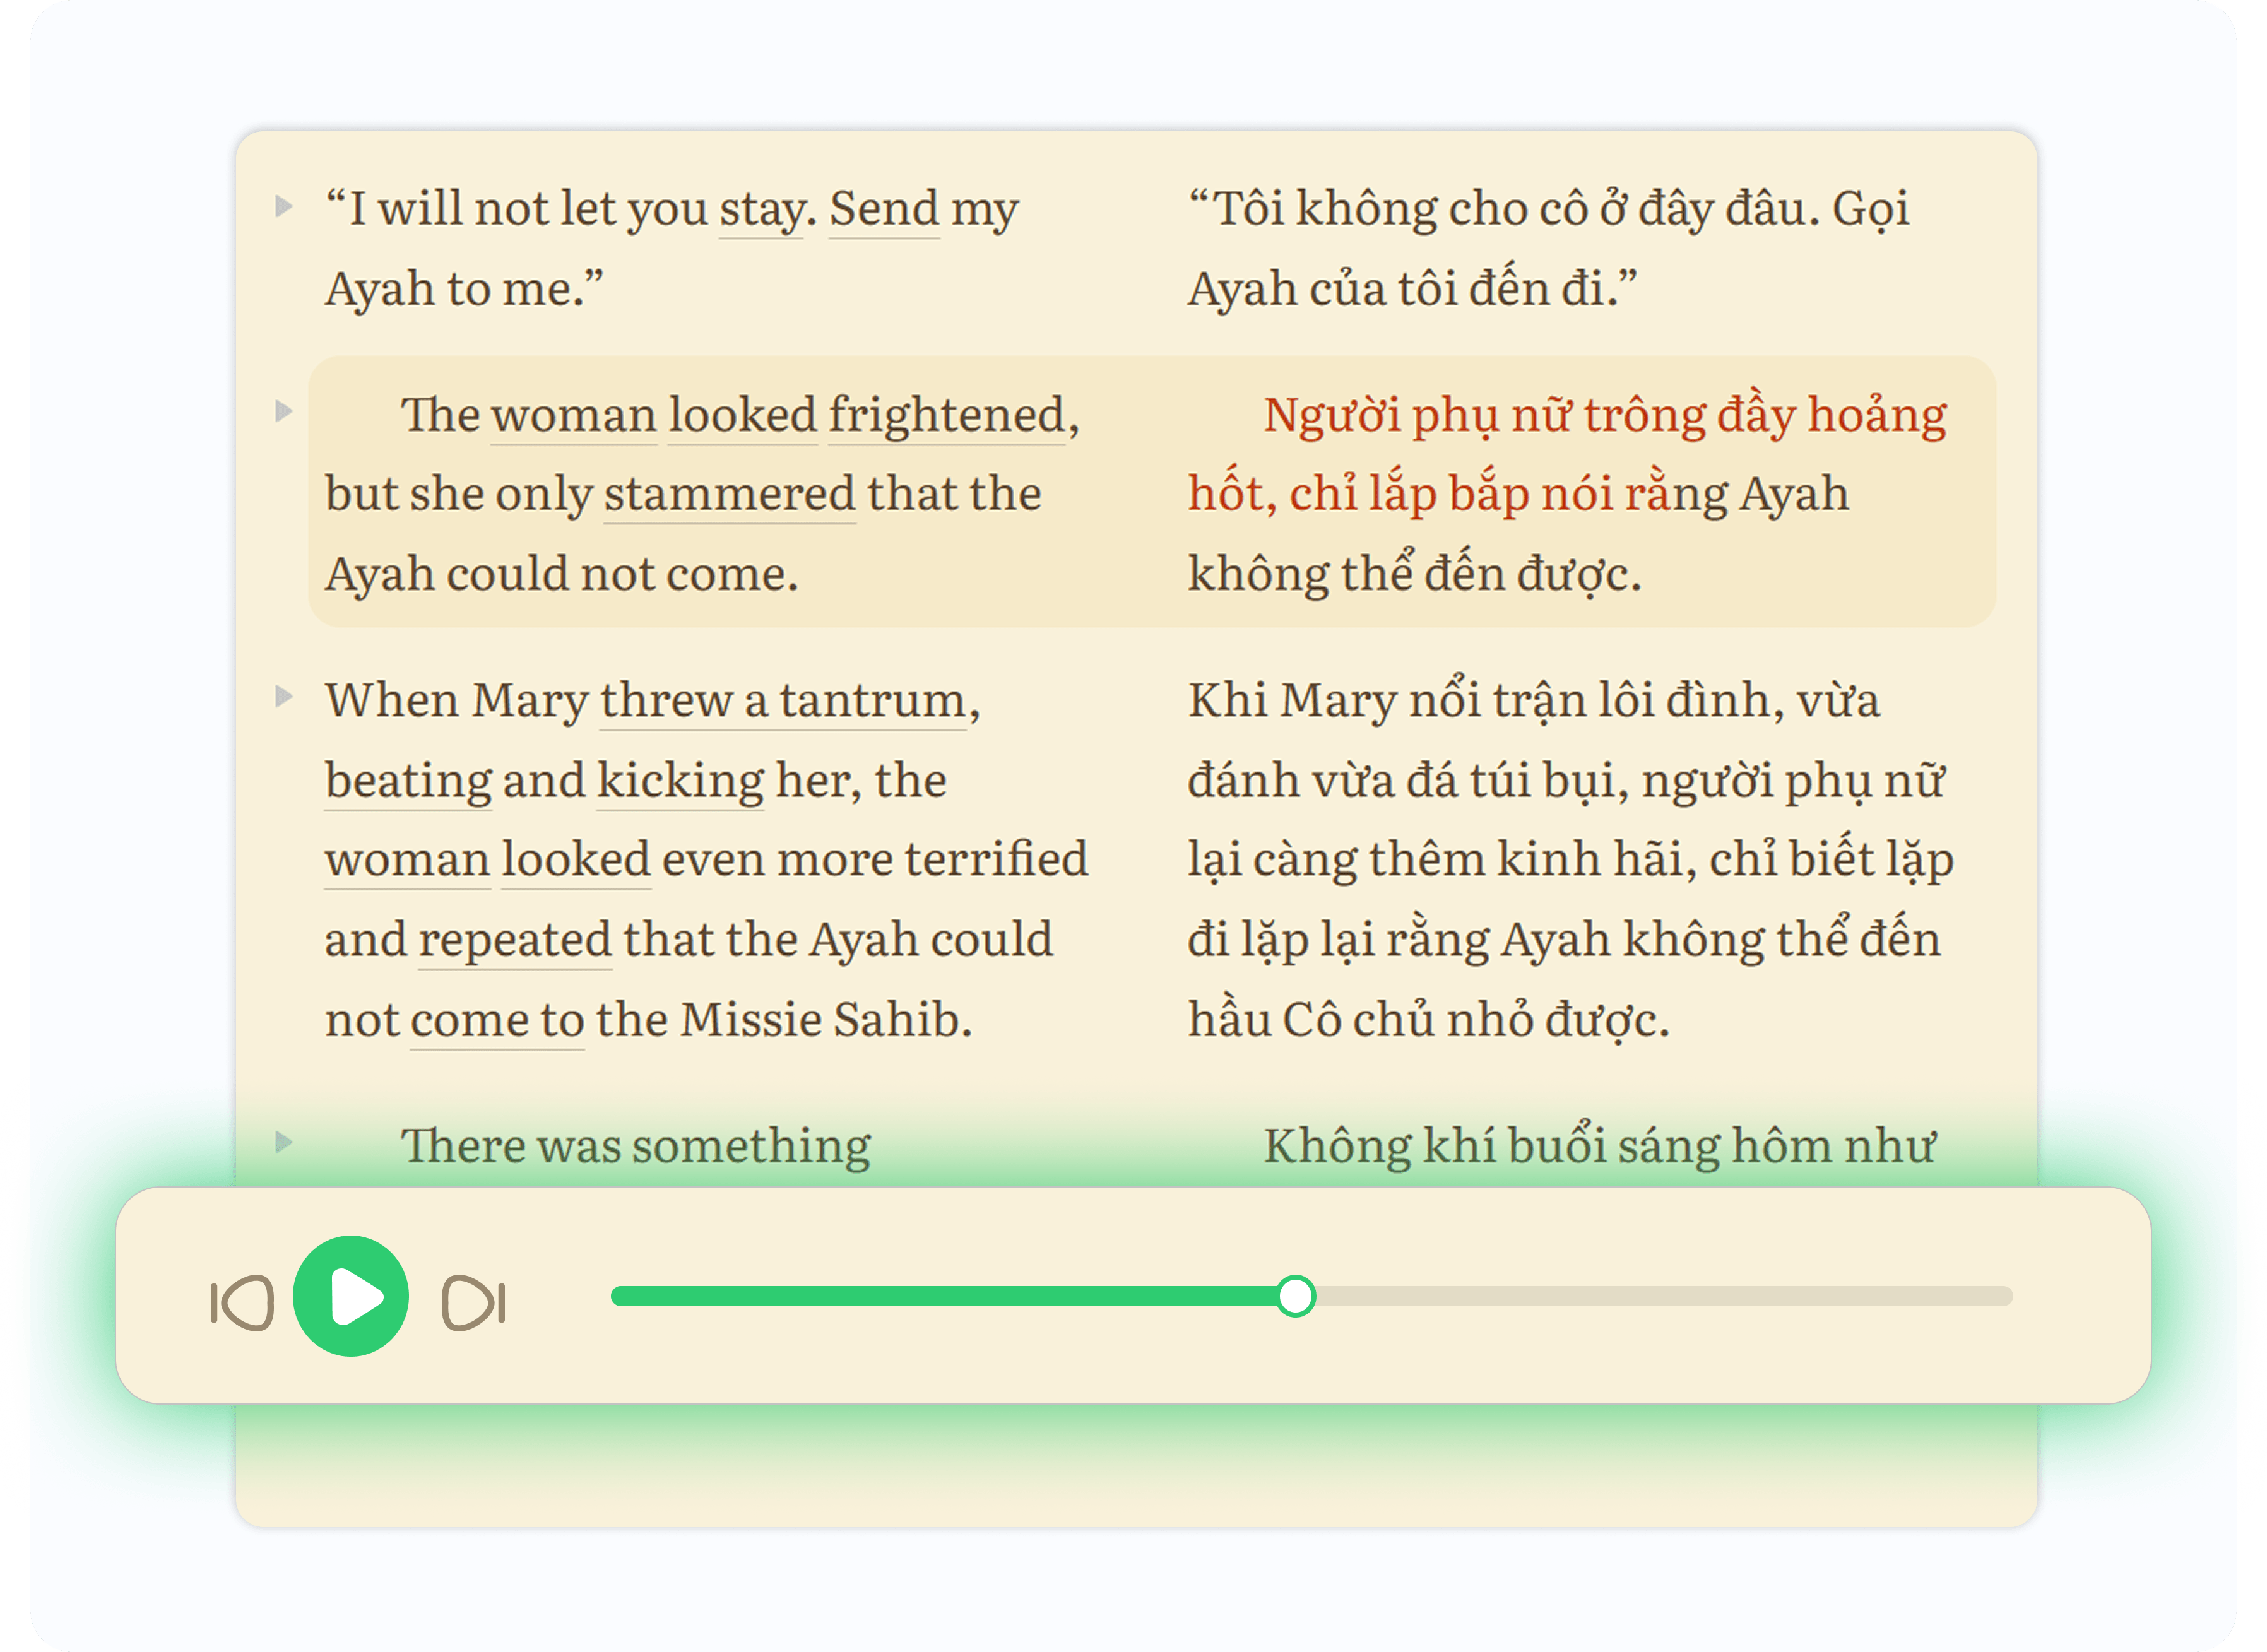Viewport: 2267px width, 1652px height.
Task: Click the audio progress slider handle
Action: [x=1296, y=1296]
